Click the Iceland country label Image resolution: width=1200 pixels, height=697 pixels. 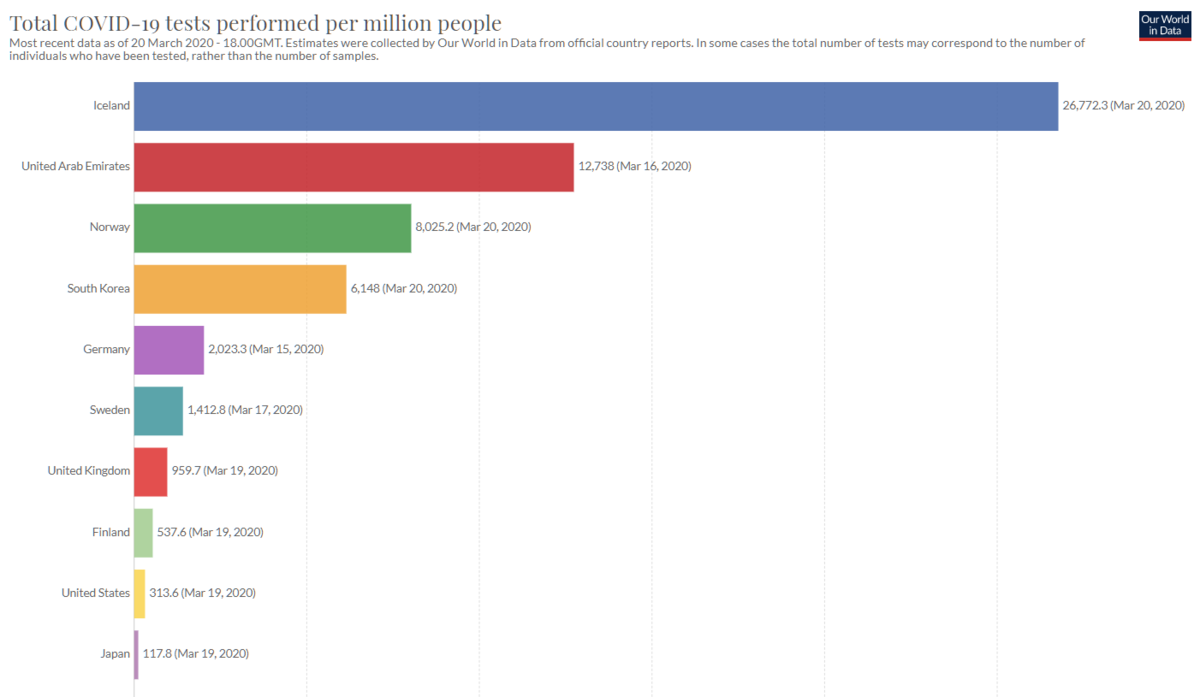[111, 106]
